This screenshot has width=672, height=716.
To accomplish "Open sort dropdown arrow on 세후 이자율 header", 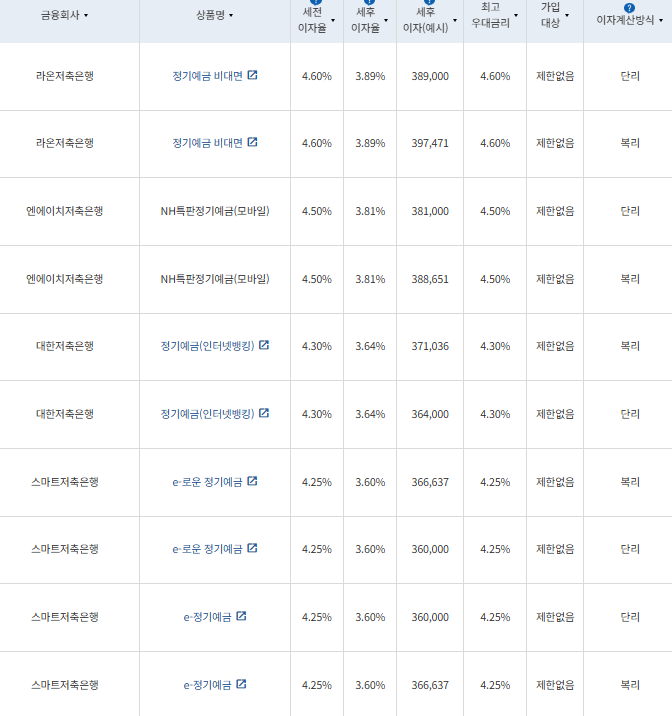I will pos(386,21).
